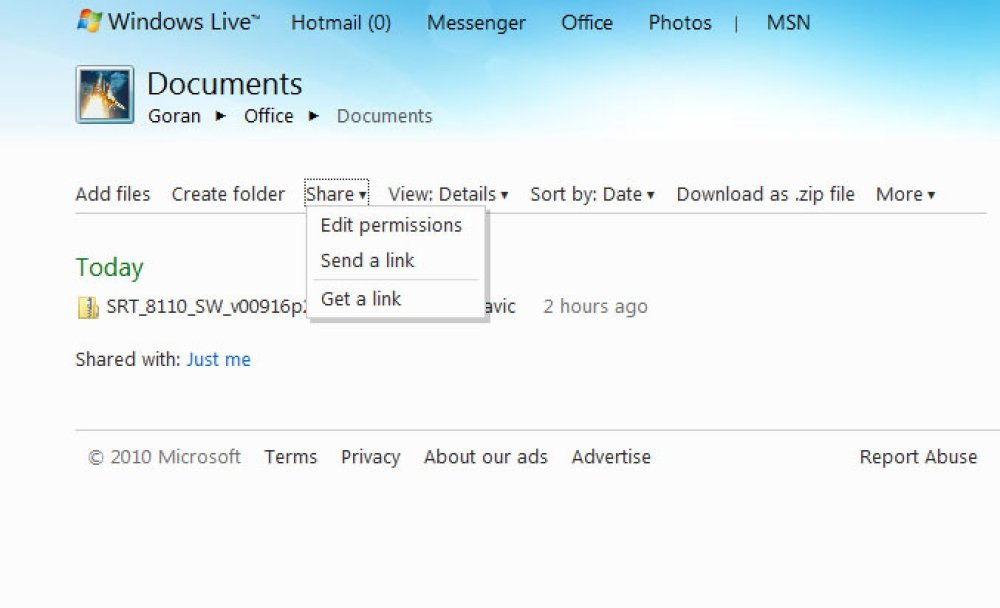Click the Windows Live logo
Viewport: 1000px width, 608px height.
[168, 22]
